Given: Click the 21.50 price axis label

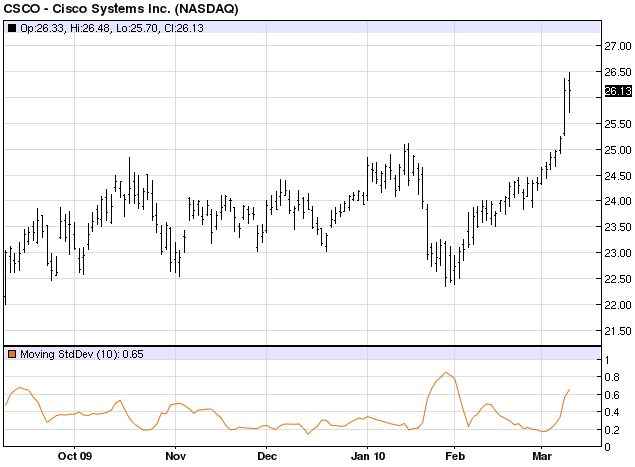Looking at the screenshot, I should pyautogui.click(x=618, y=331).
